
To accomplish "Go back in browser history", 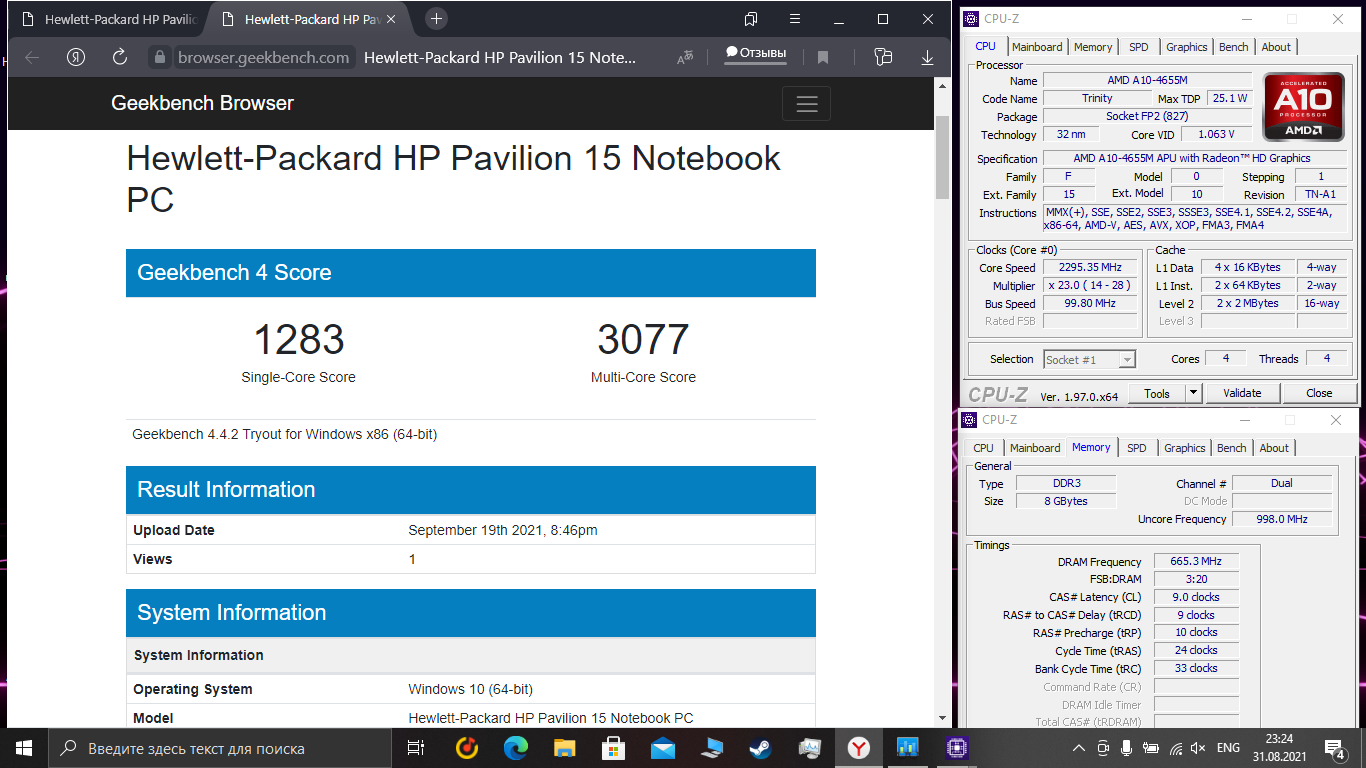I will [x=32, y=57].
